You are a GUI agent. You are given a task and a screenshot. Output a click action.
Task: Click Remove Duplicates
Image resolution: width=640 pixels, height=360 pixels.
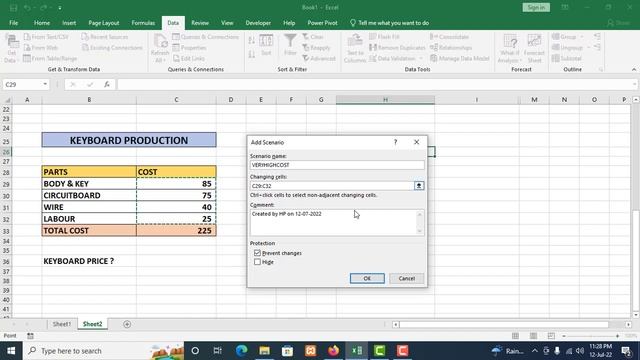397,48
